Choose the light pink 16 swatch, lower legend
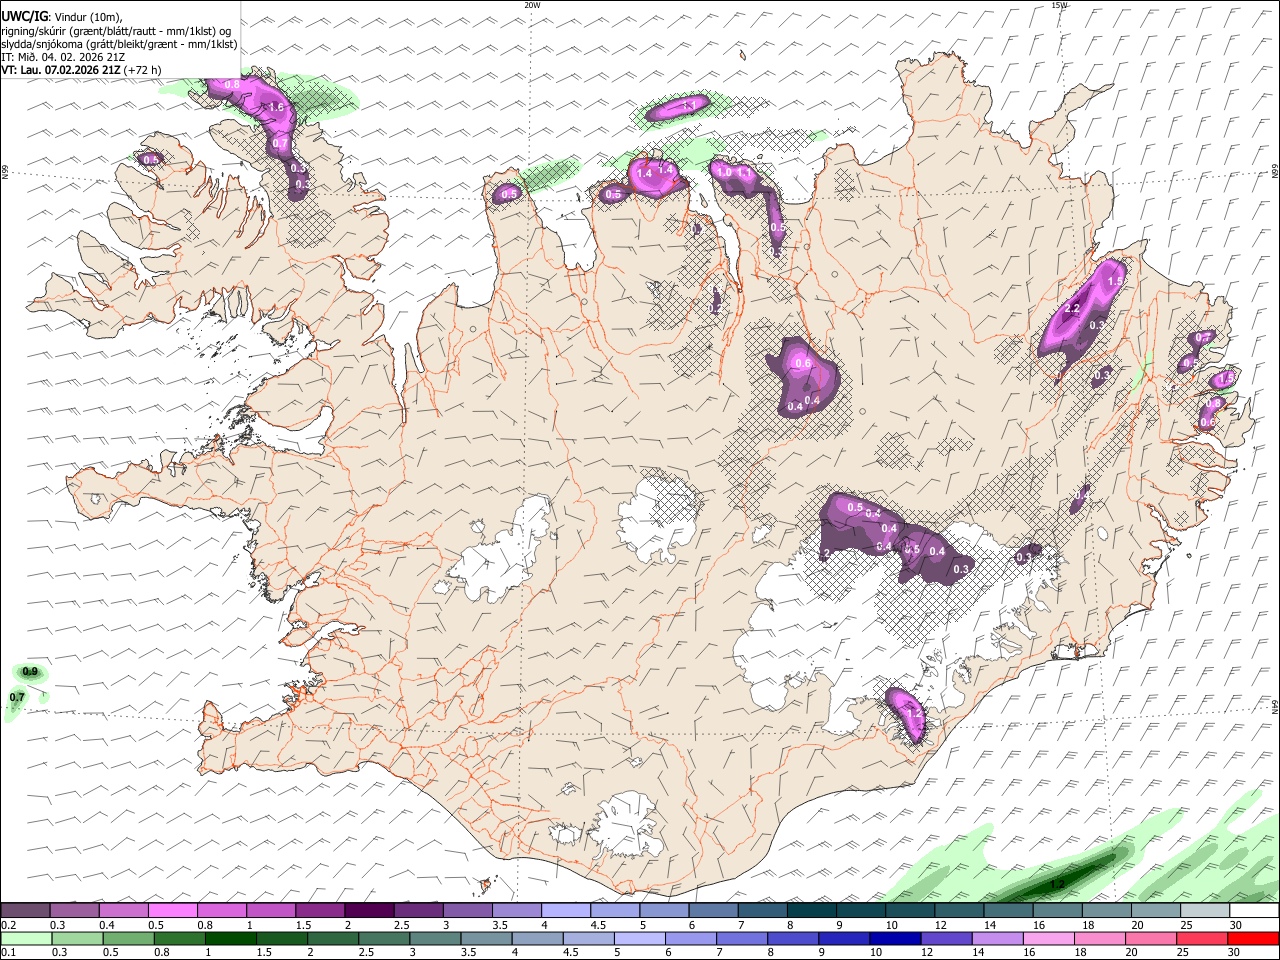The height and width of the screenshot is (960, 1280). pyautogui.click(x=1050, y=938)
